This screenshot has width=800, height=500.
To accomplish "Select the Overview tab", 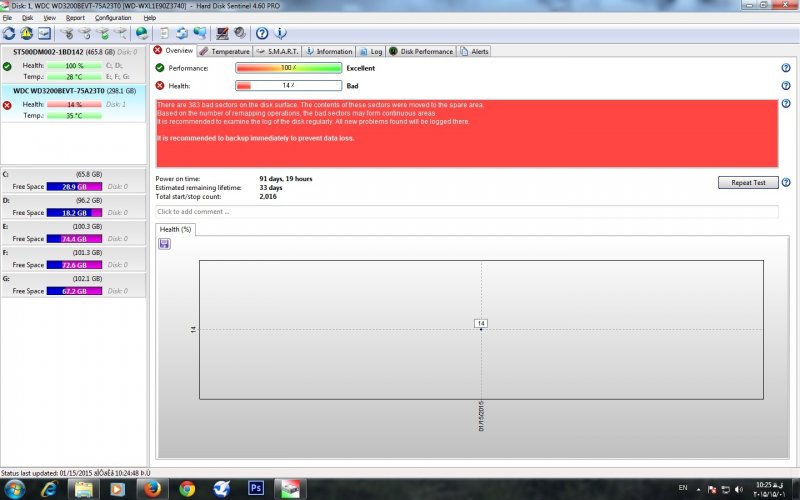I will point(173,51).
